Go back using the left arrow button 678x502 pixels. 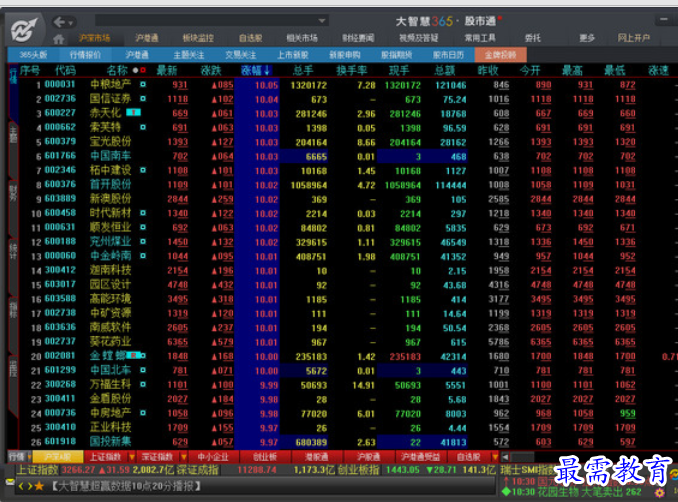pos(60,22)
